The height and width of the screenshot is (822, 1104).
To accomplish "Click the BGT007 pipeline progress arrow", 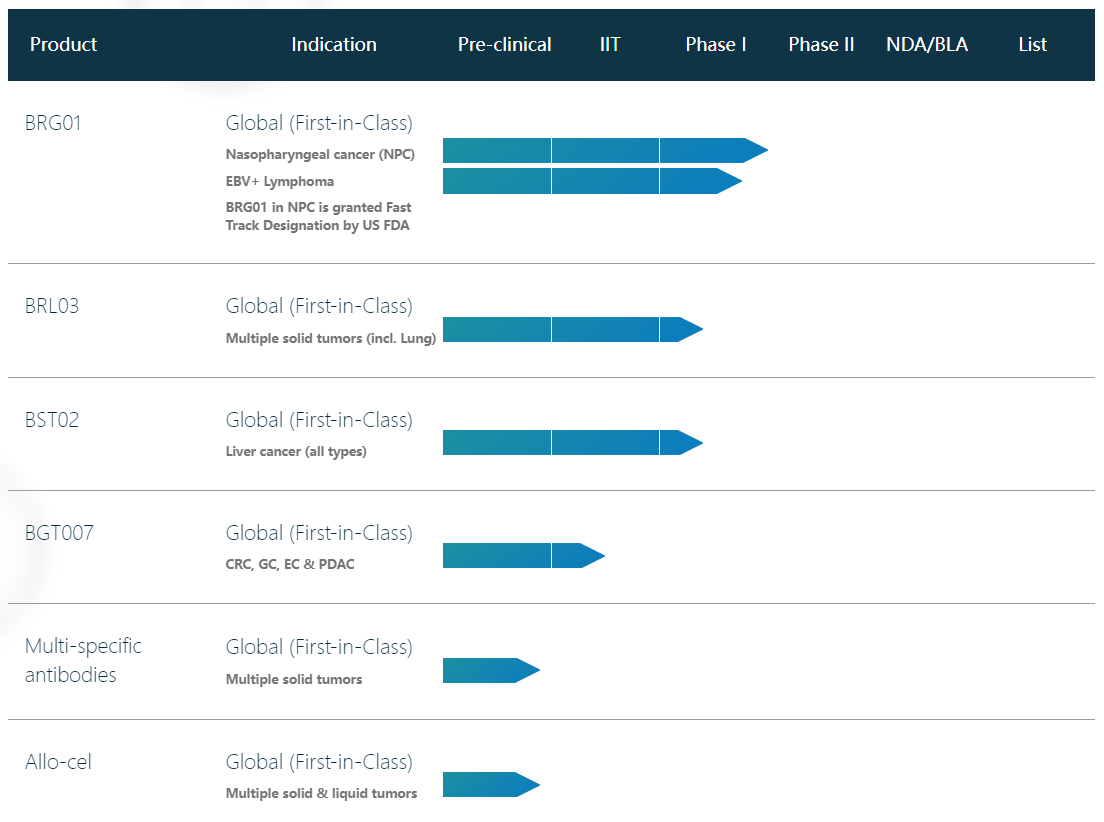I will click(520, 555).
